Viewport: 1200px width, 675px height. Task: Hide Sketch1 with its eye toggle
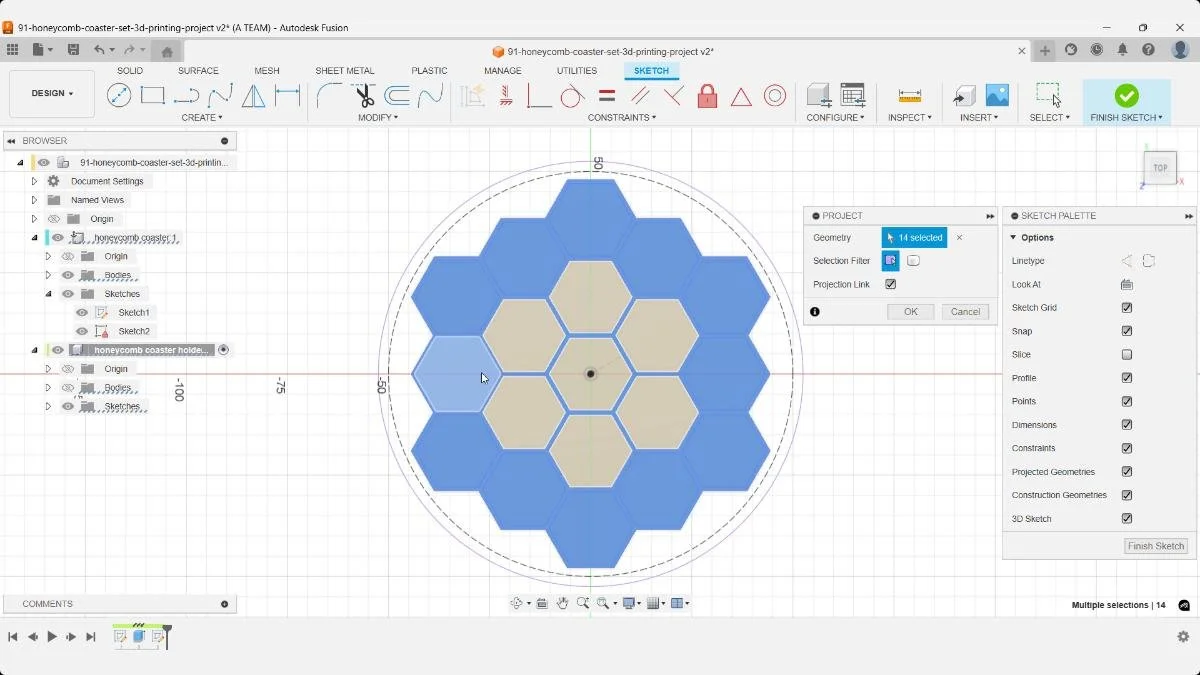81,312
